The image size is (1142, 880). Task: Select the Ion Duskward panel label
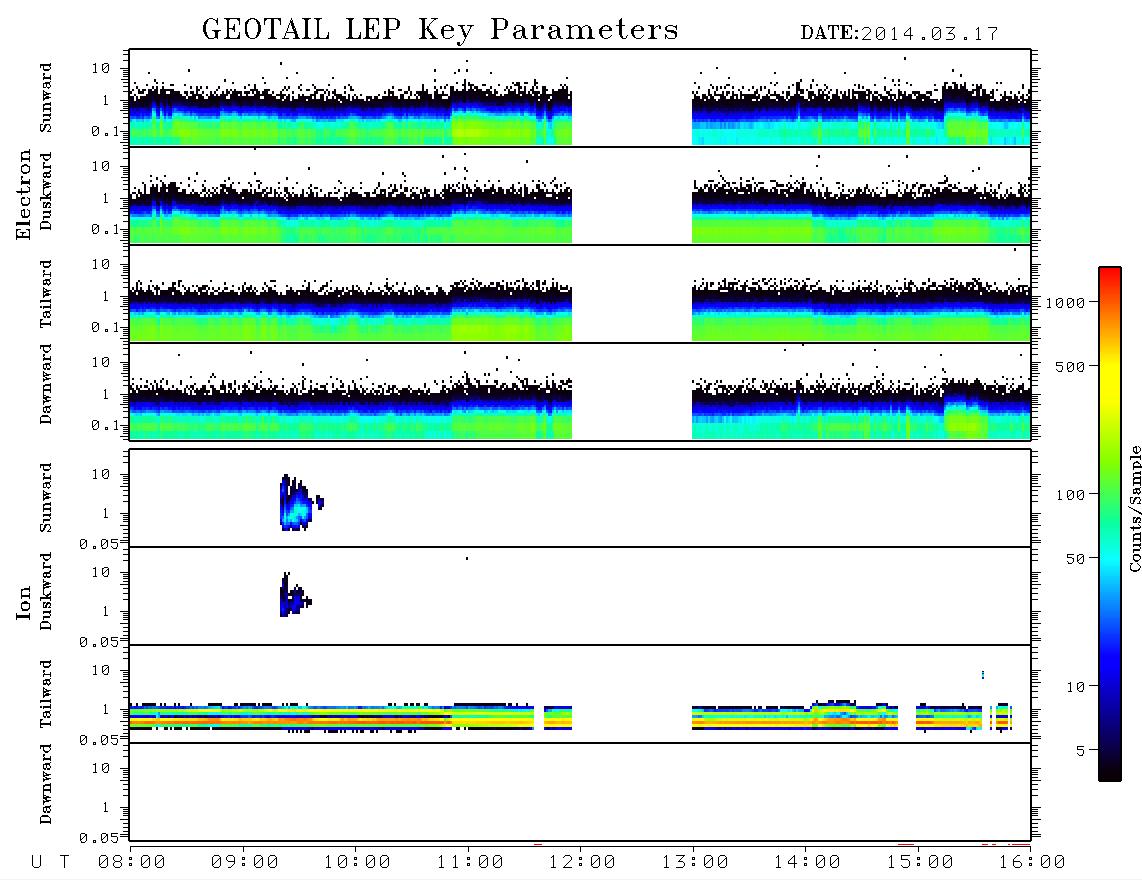click(x=46, y=591)
